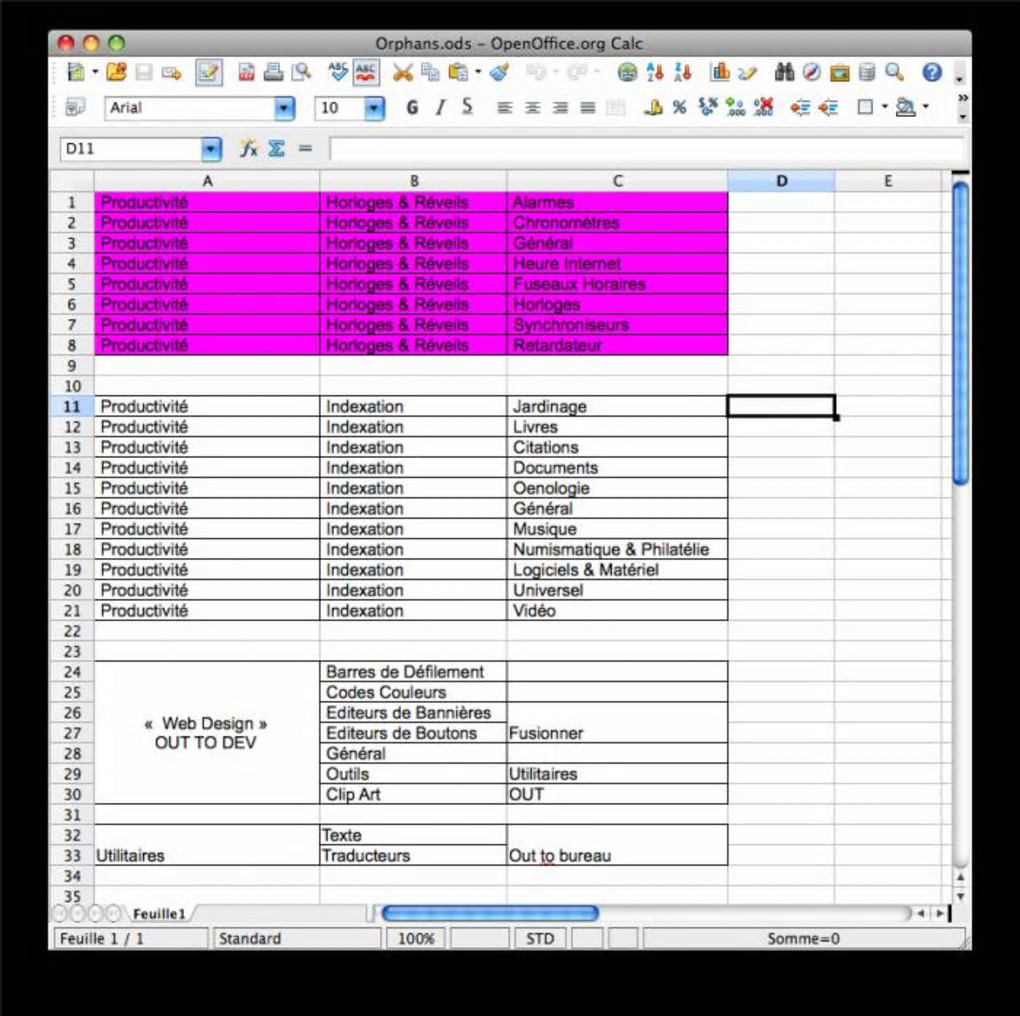This screenshot has height=1016, width=1020.
Task: Open the Help question mark icon
Action: pyautogui.click(x=932, y=72)
